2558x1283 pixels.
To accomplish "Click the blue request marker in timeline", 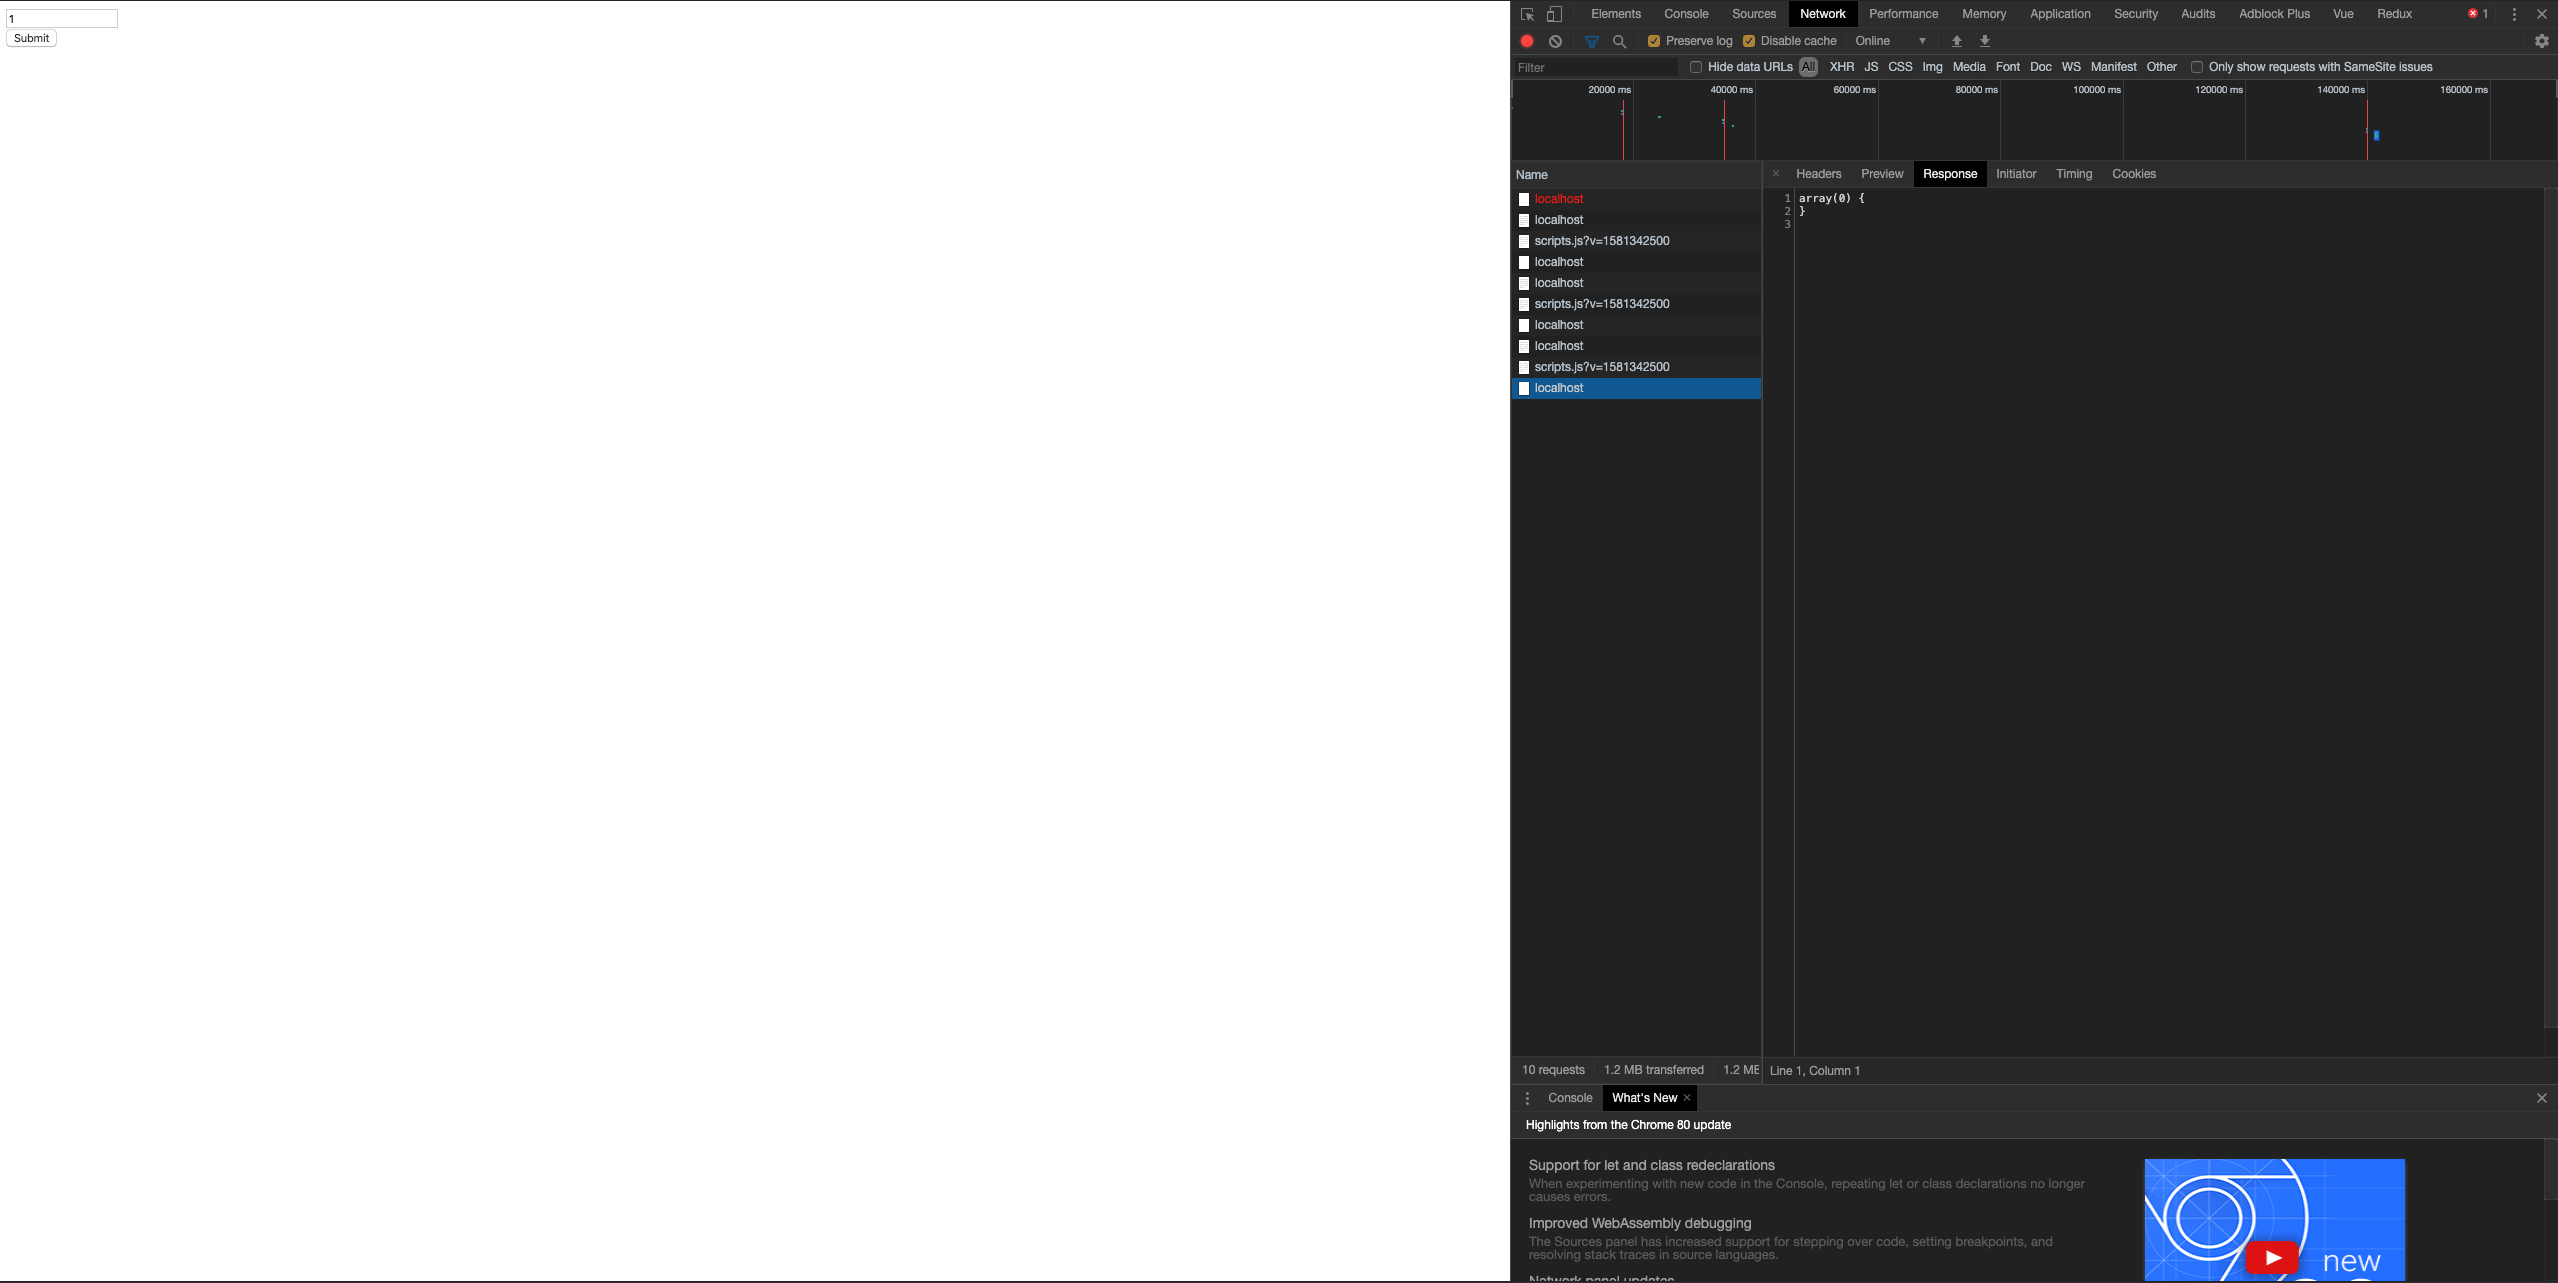I will click(x=2375, y=135).
